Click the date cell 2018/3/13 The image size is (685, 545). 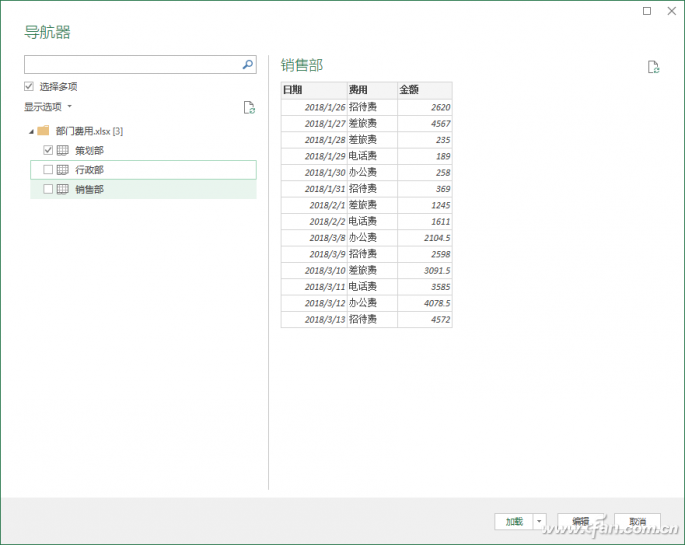click(x=314, y=319)
